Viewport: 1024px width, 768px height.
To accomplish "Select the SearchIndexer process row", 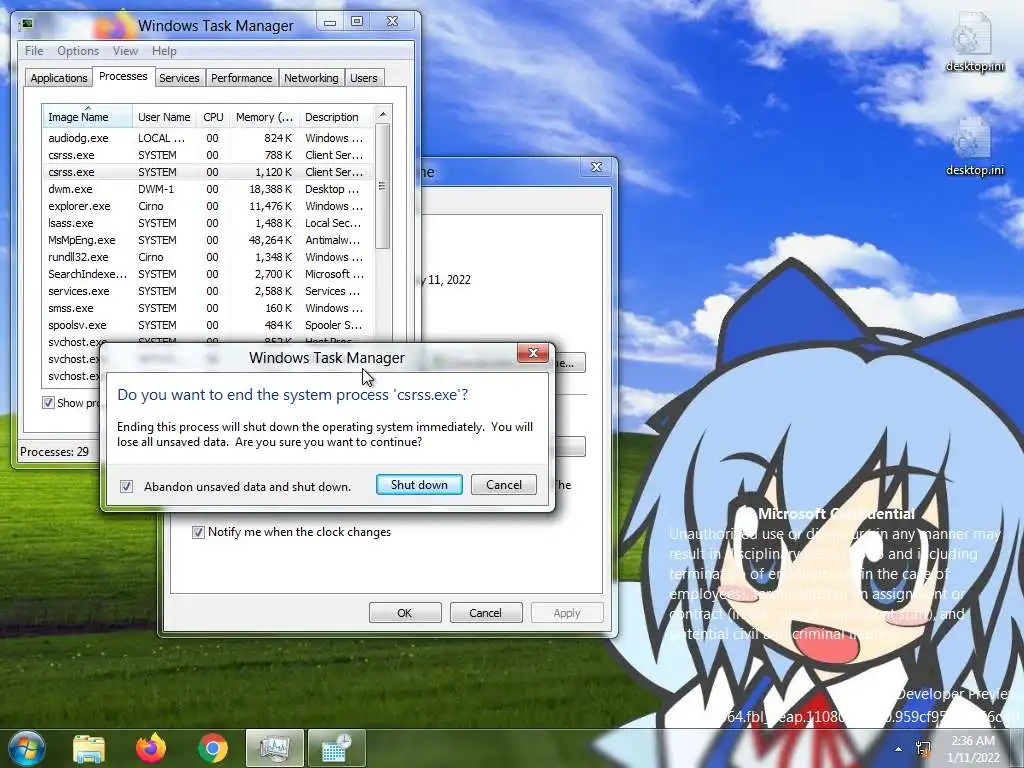I will click(x=208, y=274).
